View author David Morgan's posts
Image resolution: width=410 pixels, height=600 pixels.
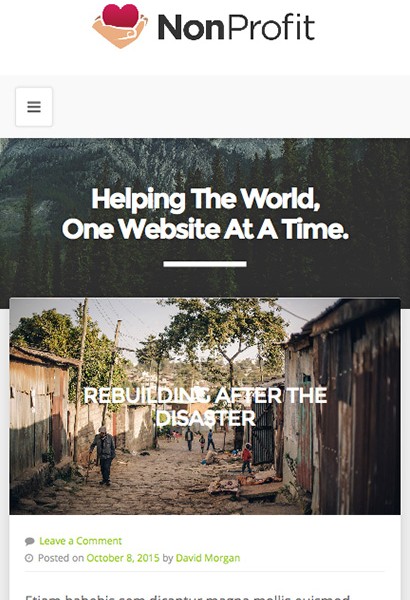pyautogui.click(x=207, y=558)
